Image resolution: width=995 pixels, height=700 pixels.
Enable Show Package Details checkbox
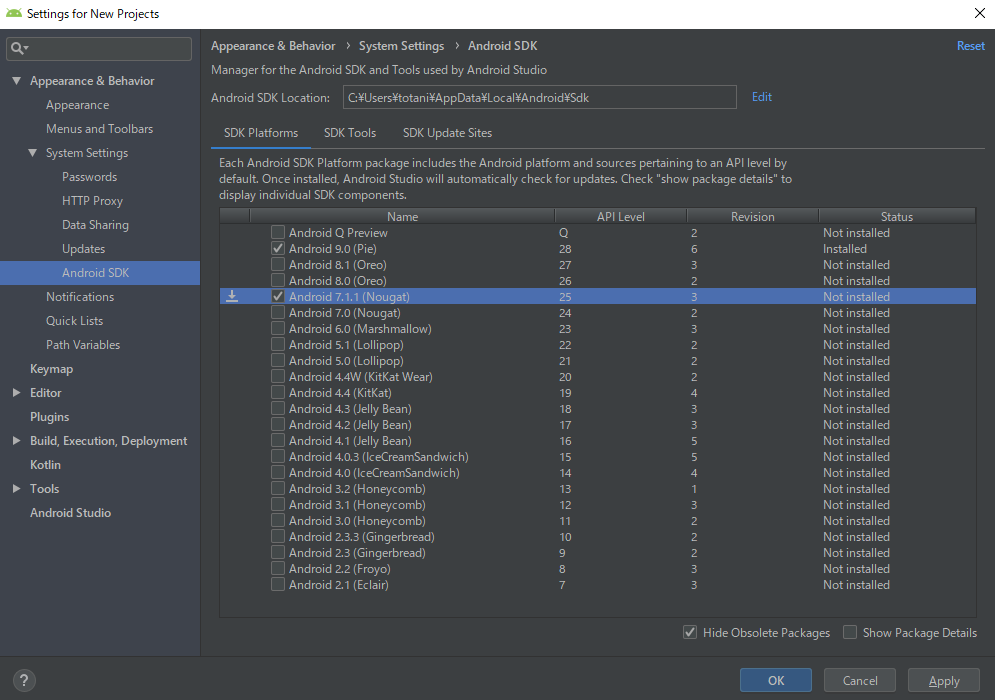850,632
